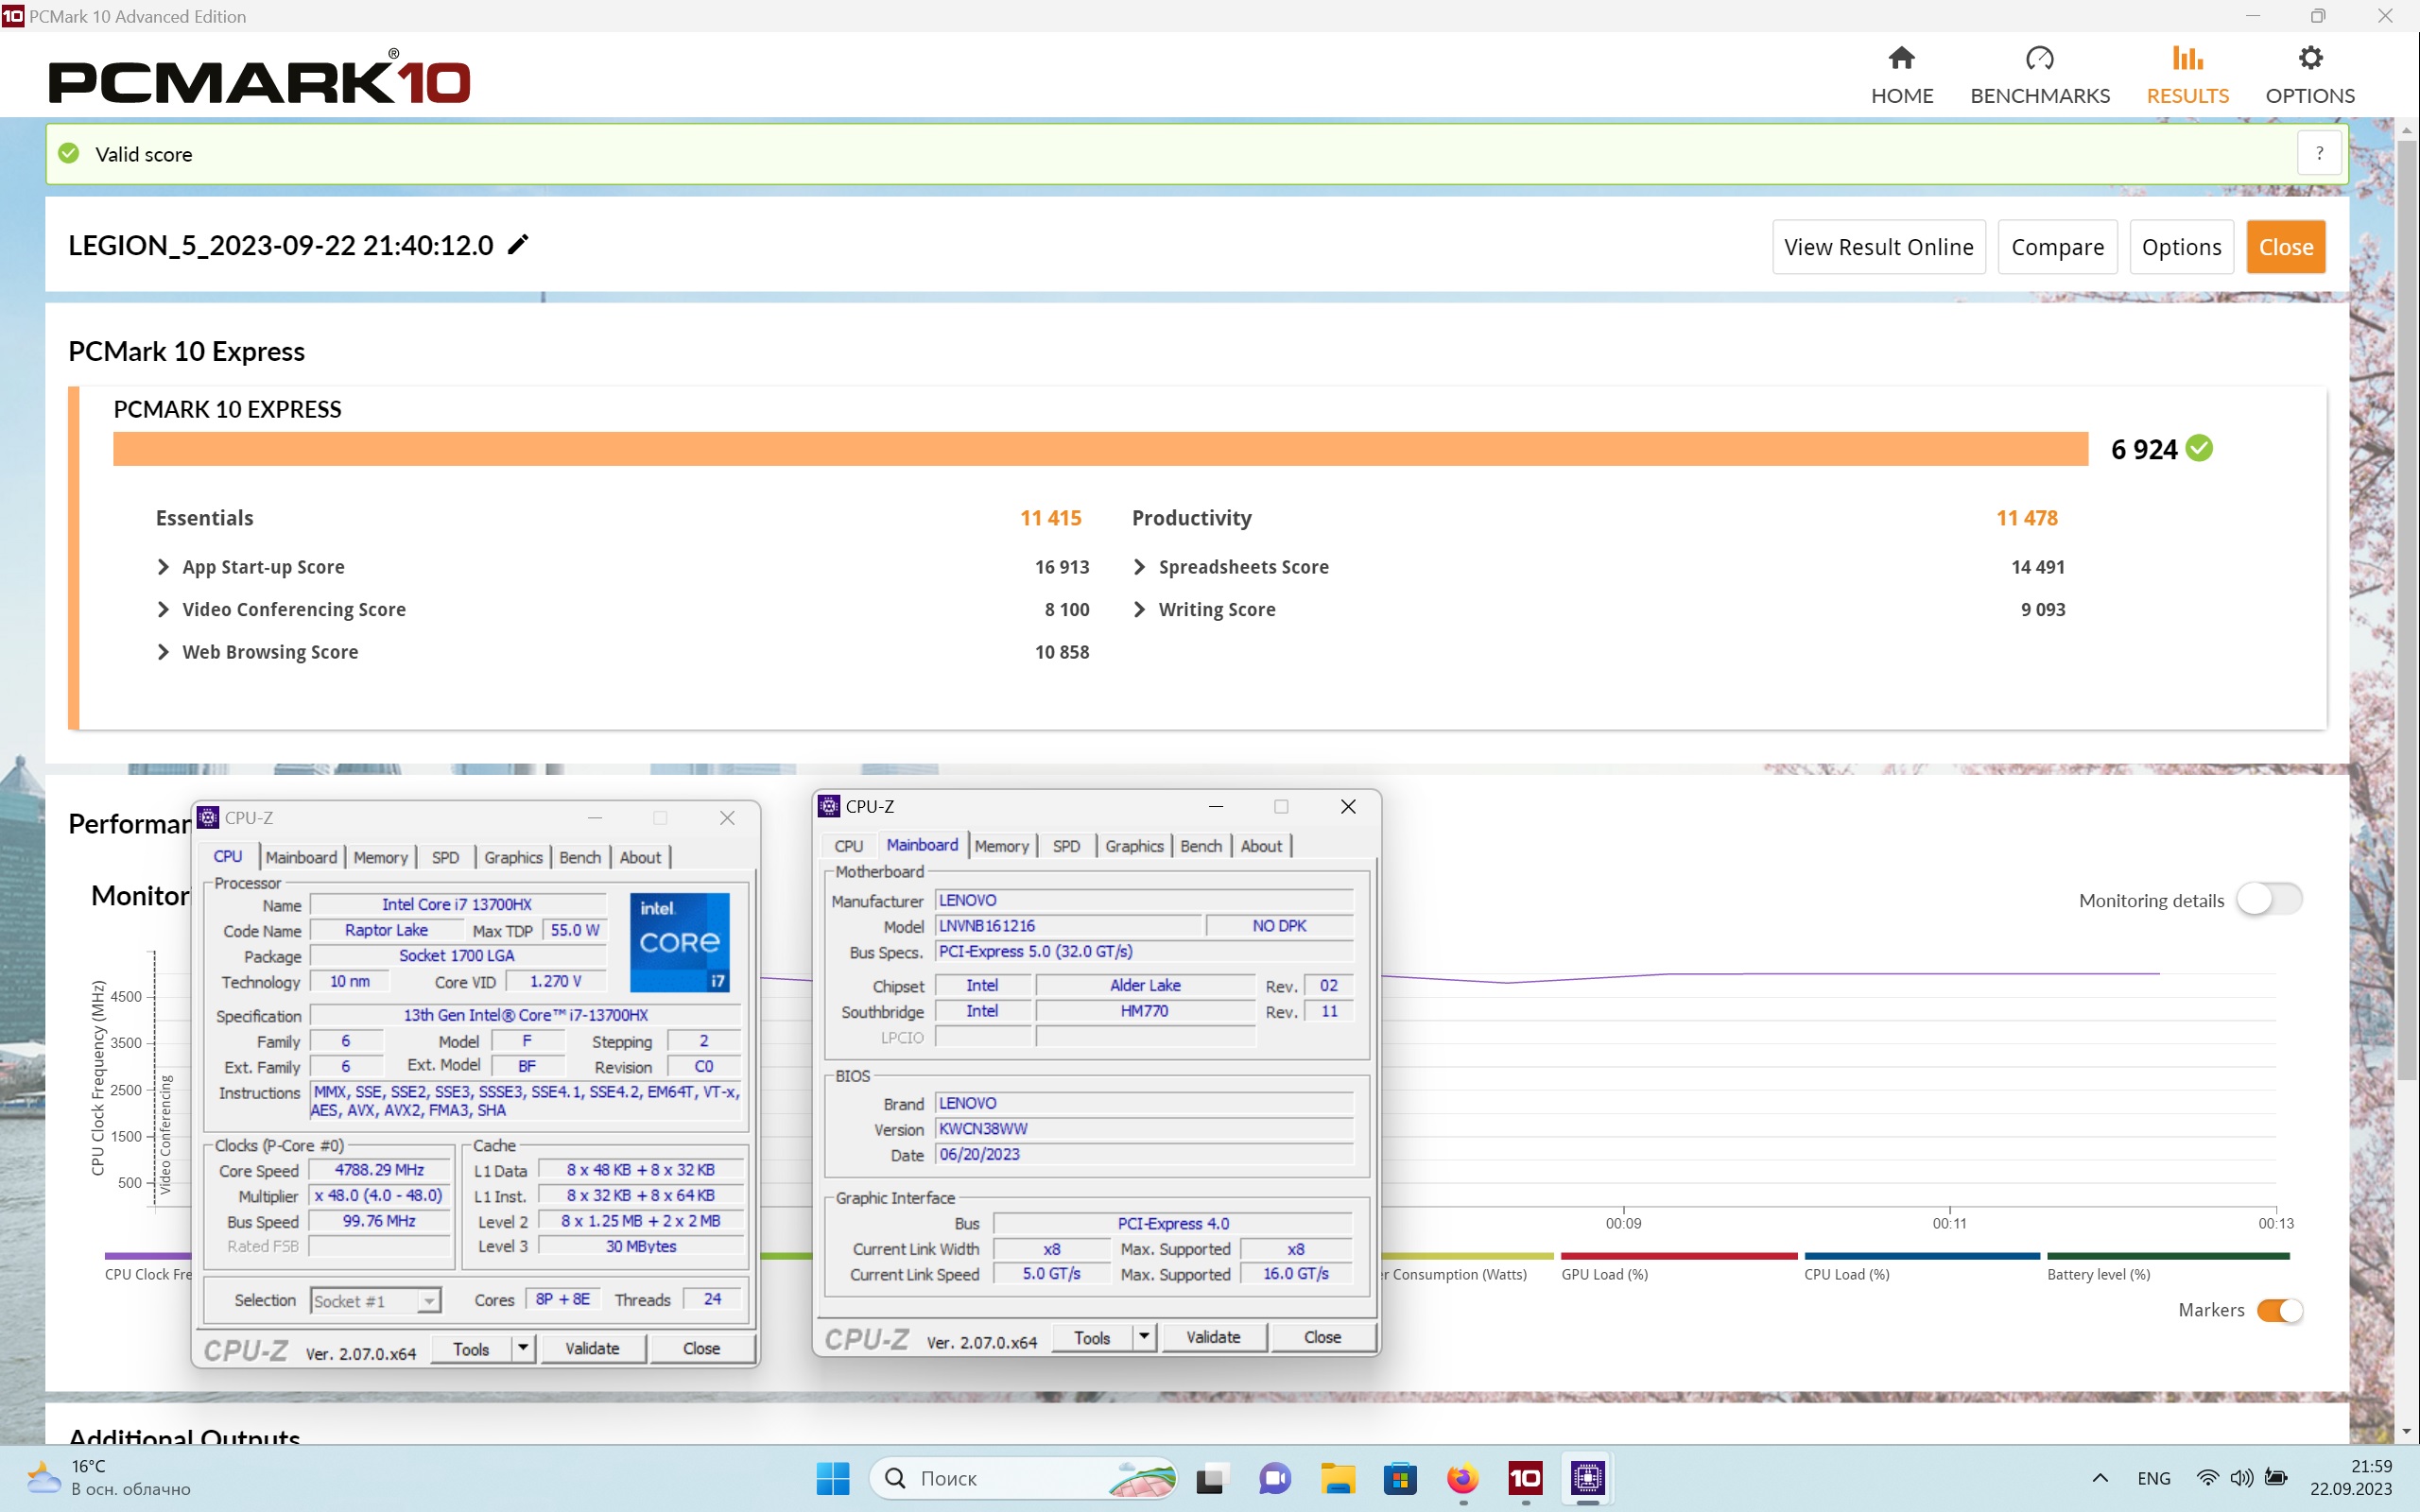Screen dimensions: 2420x1512
Task: Click the Battery level green legend bar
Action: [2168, 1256]
